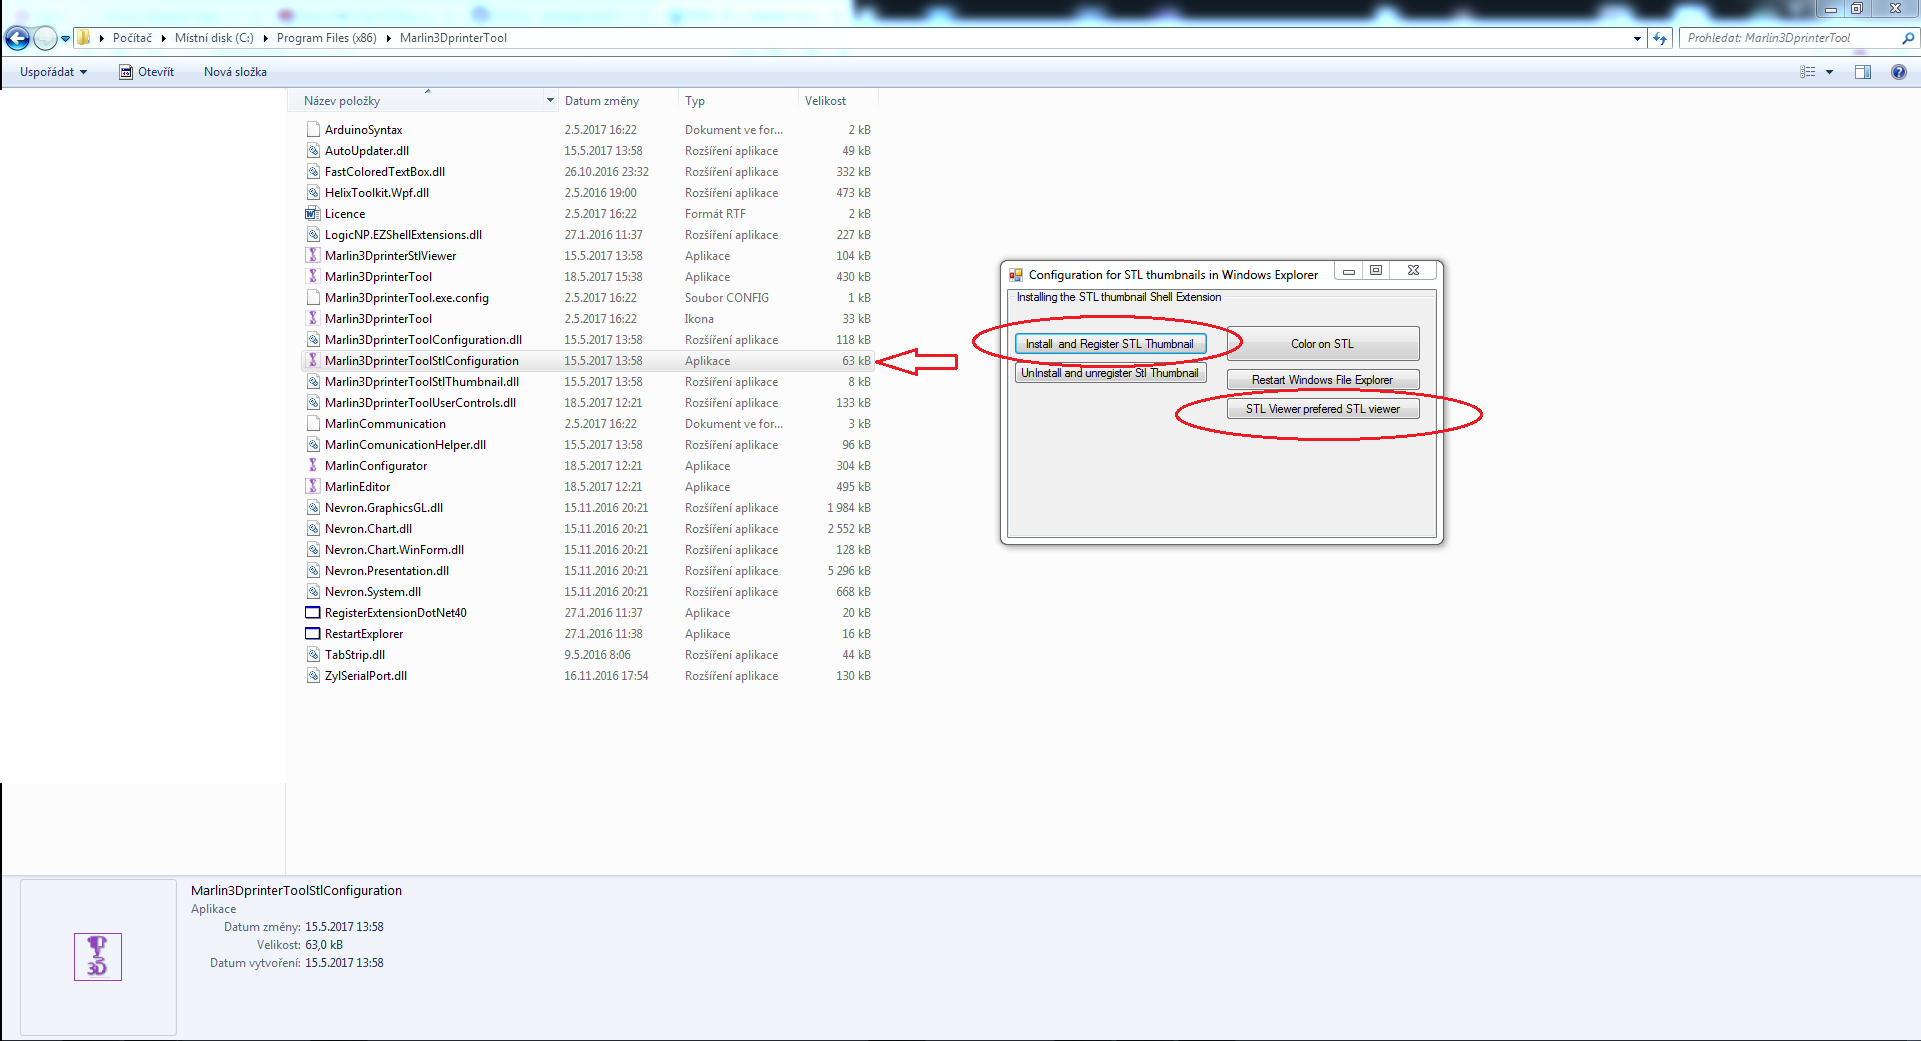Viewport: 1921px width, 1041px height.
Task: Click the refresh icon beside address bar
Action: [1660, 39]
